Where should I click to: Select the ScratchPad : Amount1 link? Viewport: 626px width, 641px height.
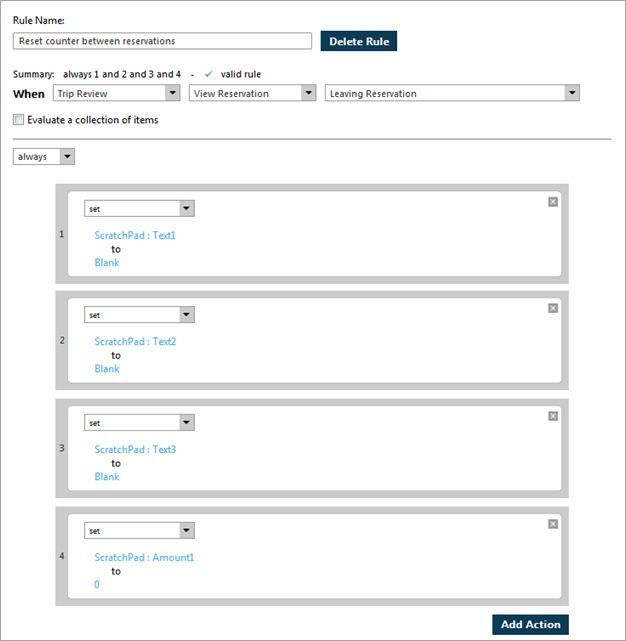[x=144, y=558]
